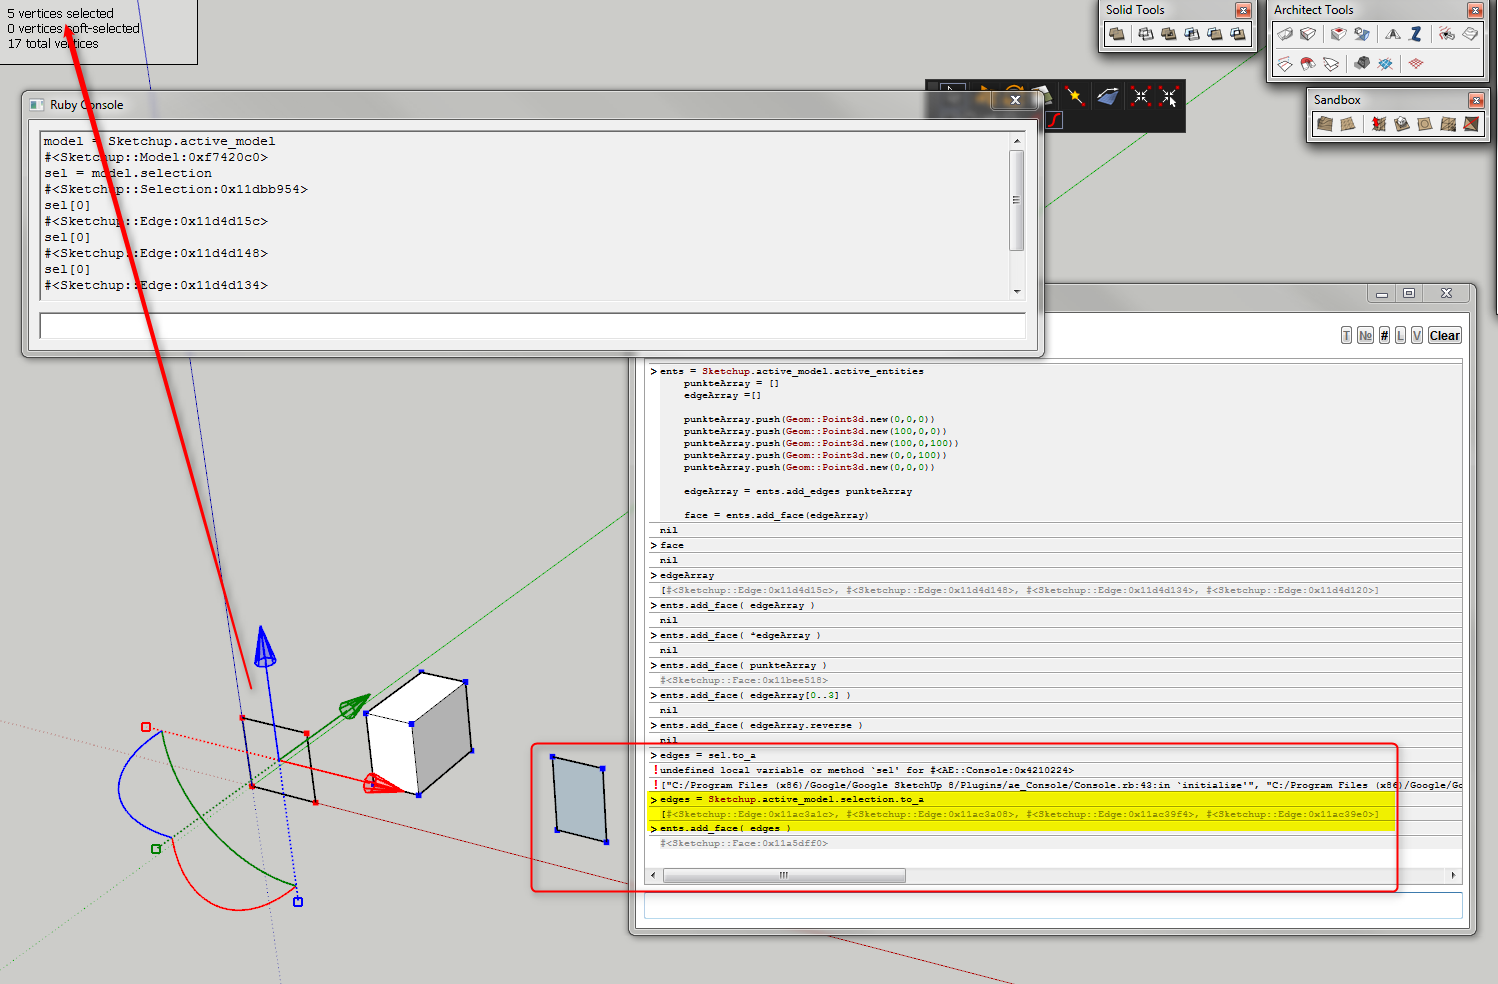Screen dimensions: 1498x984
Task: Click the Ruby Console input field
Action: click(532, 326)
